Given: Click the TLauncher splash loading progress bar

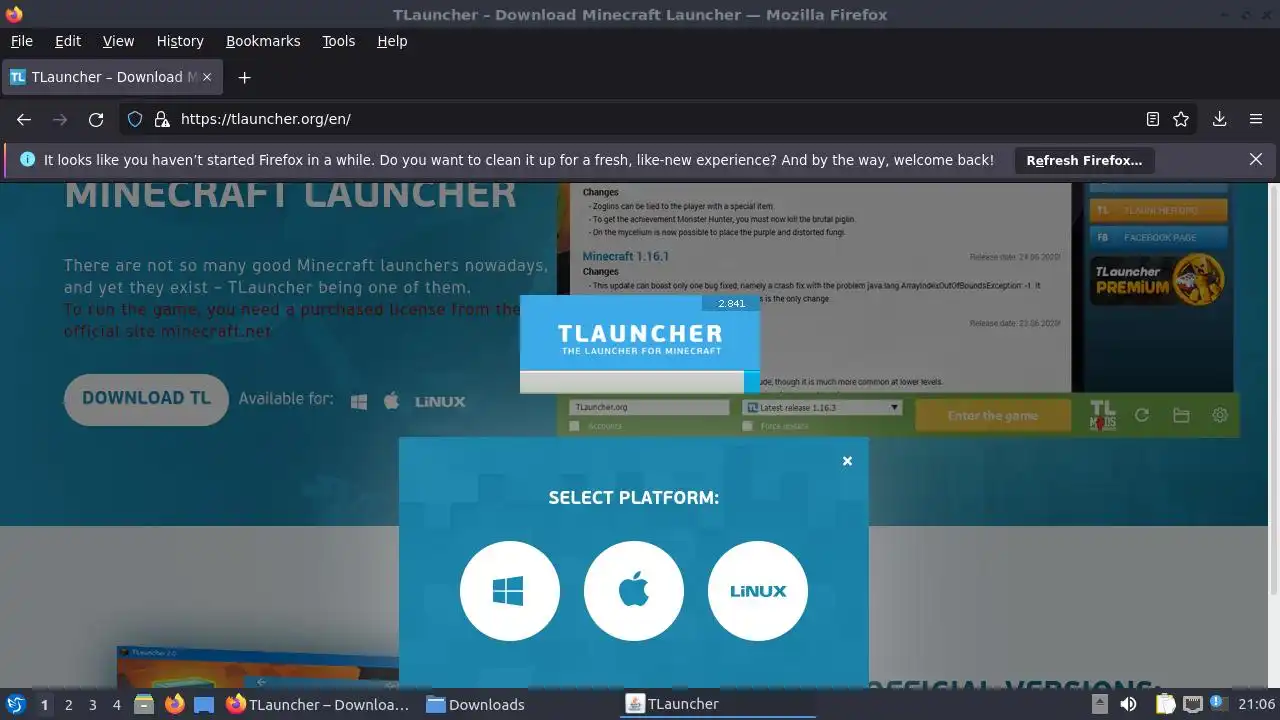Looking at the screenshot, I should click(x=640, y=382).
